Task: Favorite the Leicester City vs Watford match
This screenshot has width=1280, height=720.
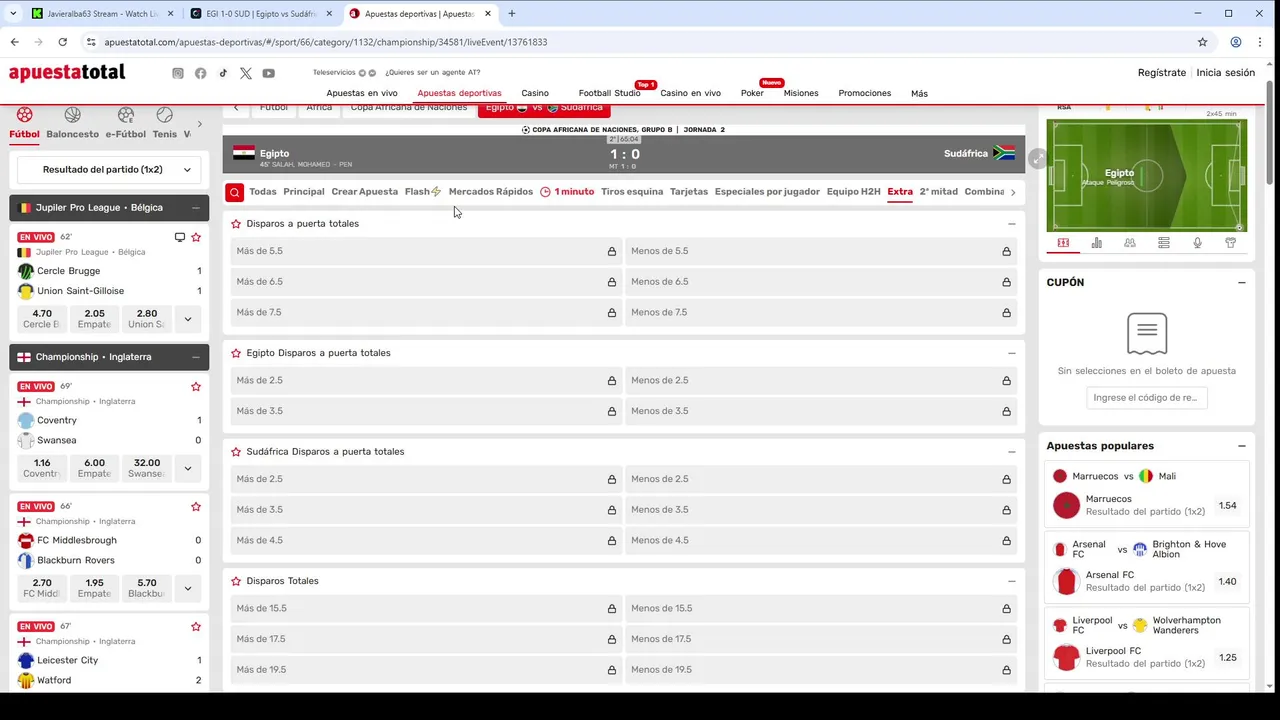Action: click(196, 627)
